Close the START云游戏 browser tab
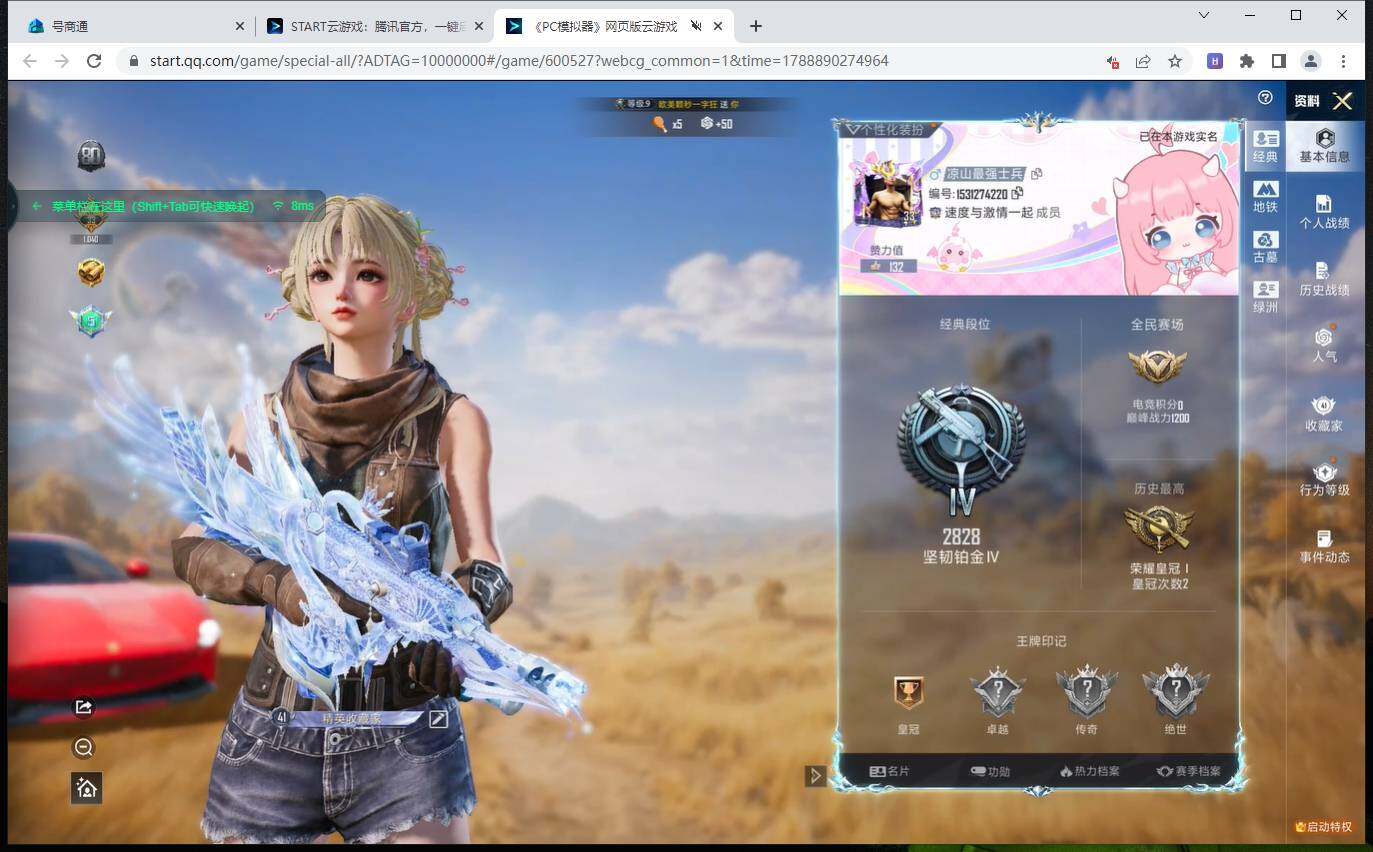The height and width of the screenshot is (852, 1373). [478, 26]
